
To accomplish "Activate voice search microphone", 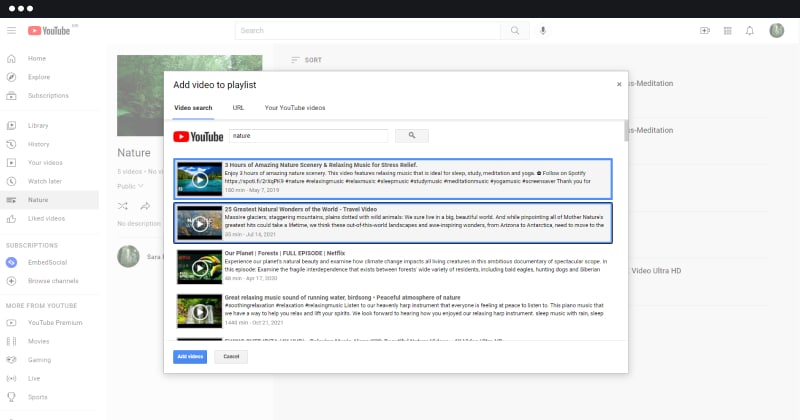I will point(543,31).
